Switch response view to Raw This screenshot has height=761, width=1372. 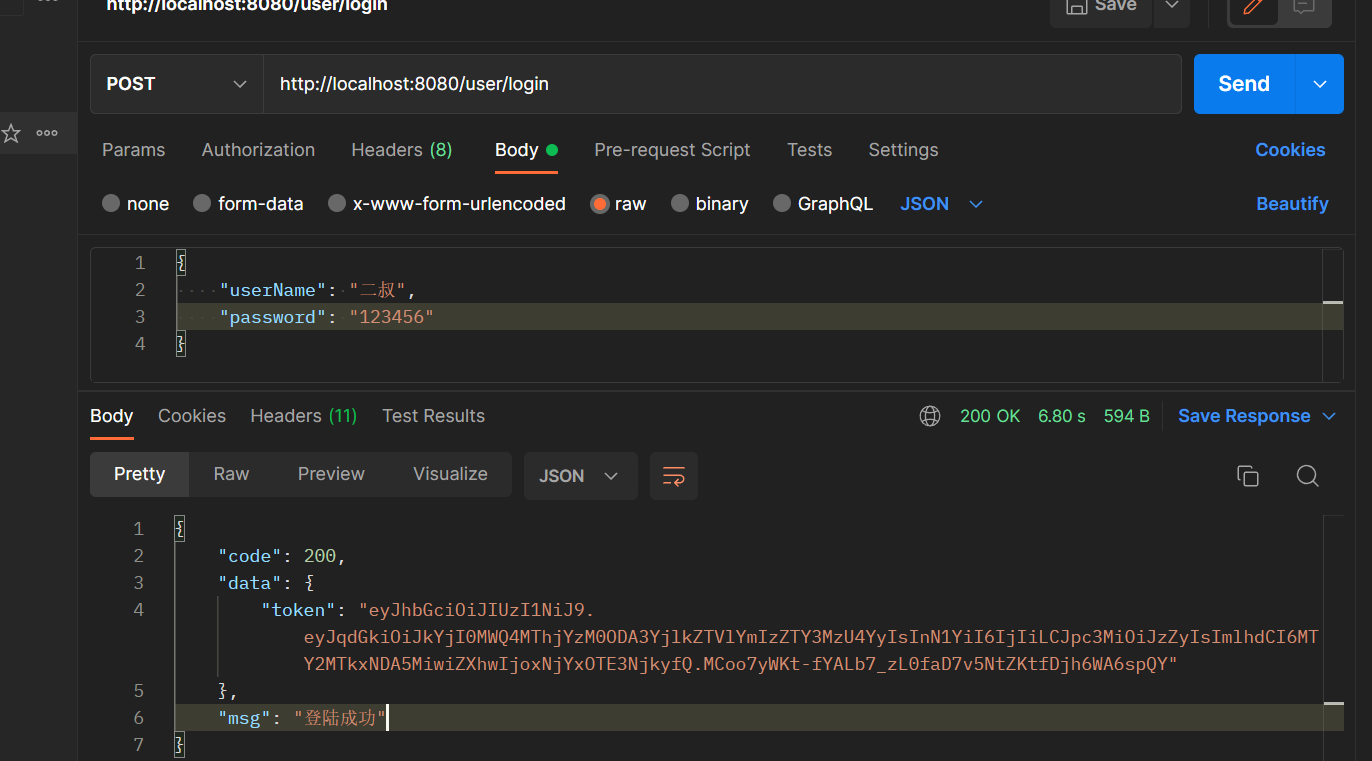pyautogui.click(x=231, y=474)
